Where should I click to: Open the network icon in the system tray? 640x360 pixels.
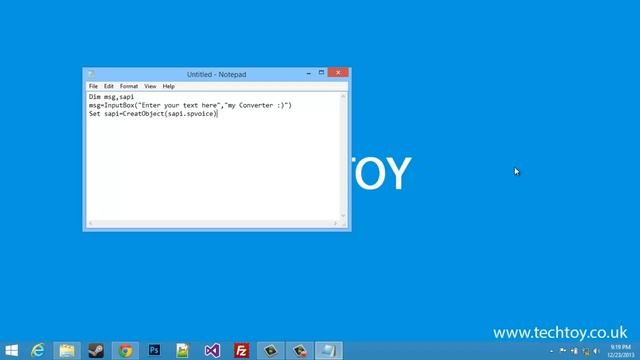pyautogui.click(x=586, y=351)
